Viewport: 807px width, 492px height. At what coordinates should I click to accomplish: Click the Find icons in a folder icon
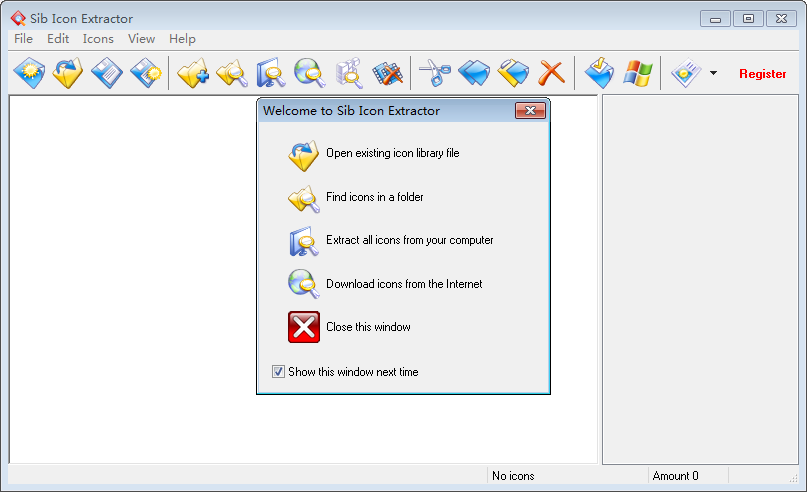[x=304, y=199]
